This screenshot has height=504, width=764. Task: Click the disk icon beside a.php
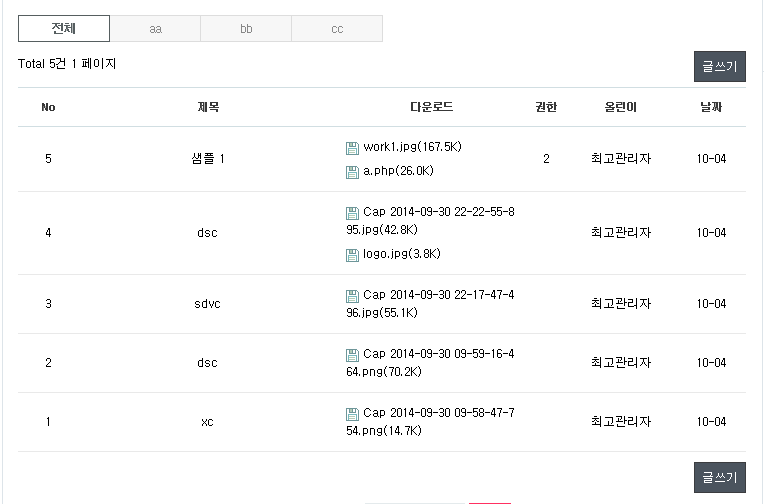point(352,172)
